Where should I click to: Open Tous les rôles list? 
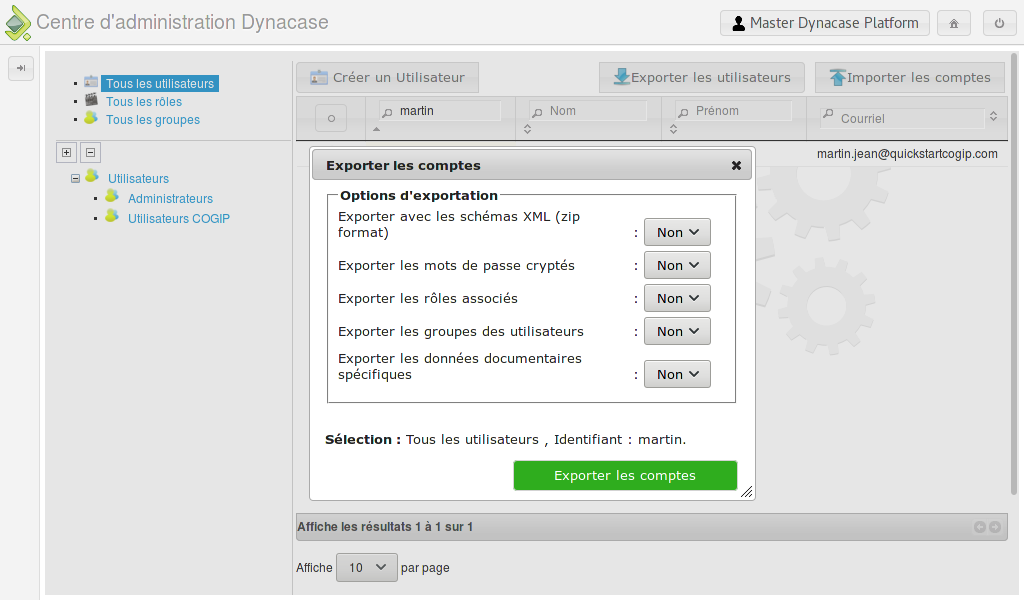tap(144, 102)
